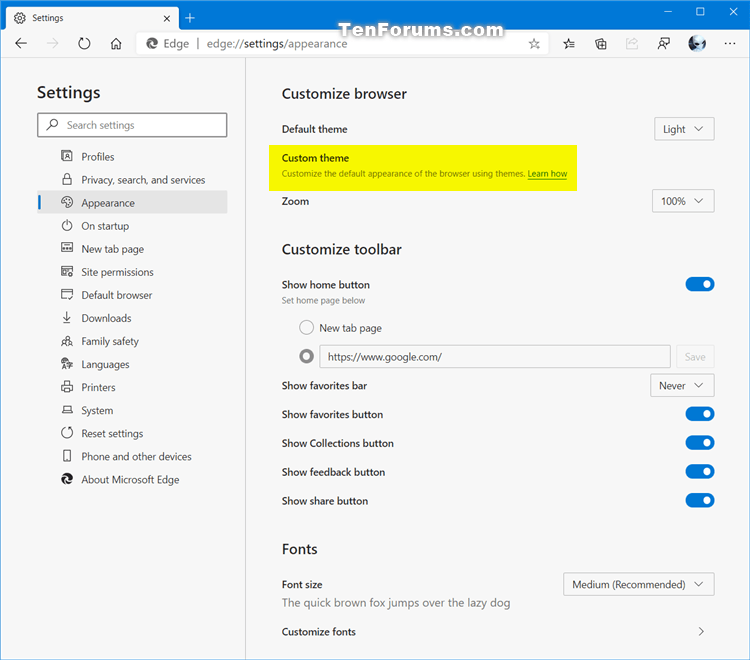Open Font size Medium dropdown
The image size is (750, 660).
tap(639, 584)
